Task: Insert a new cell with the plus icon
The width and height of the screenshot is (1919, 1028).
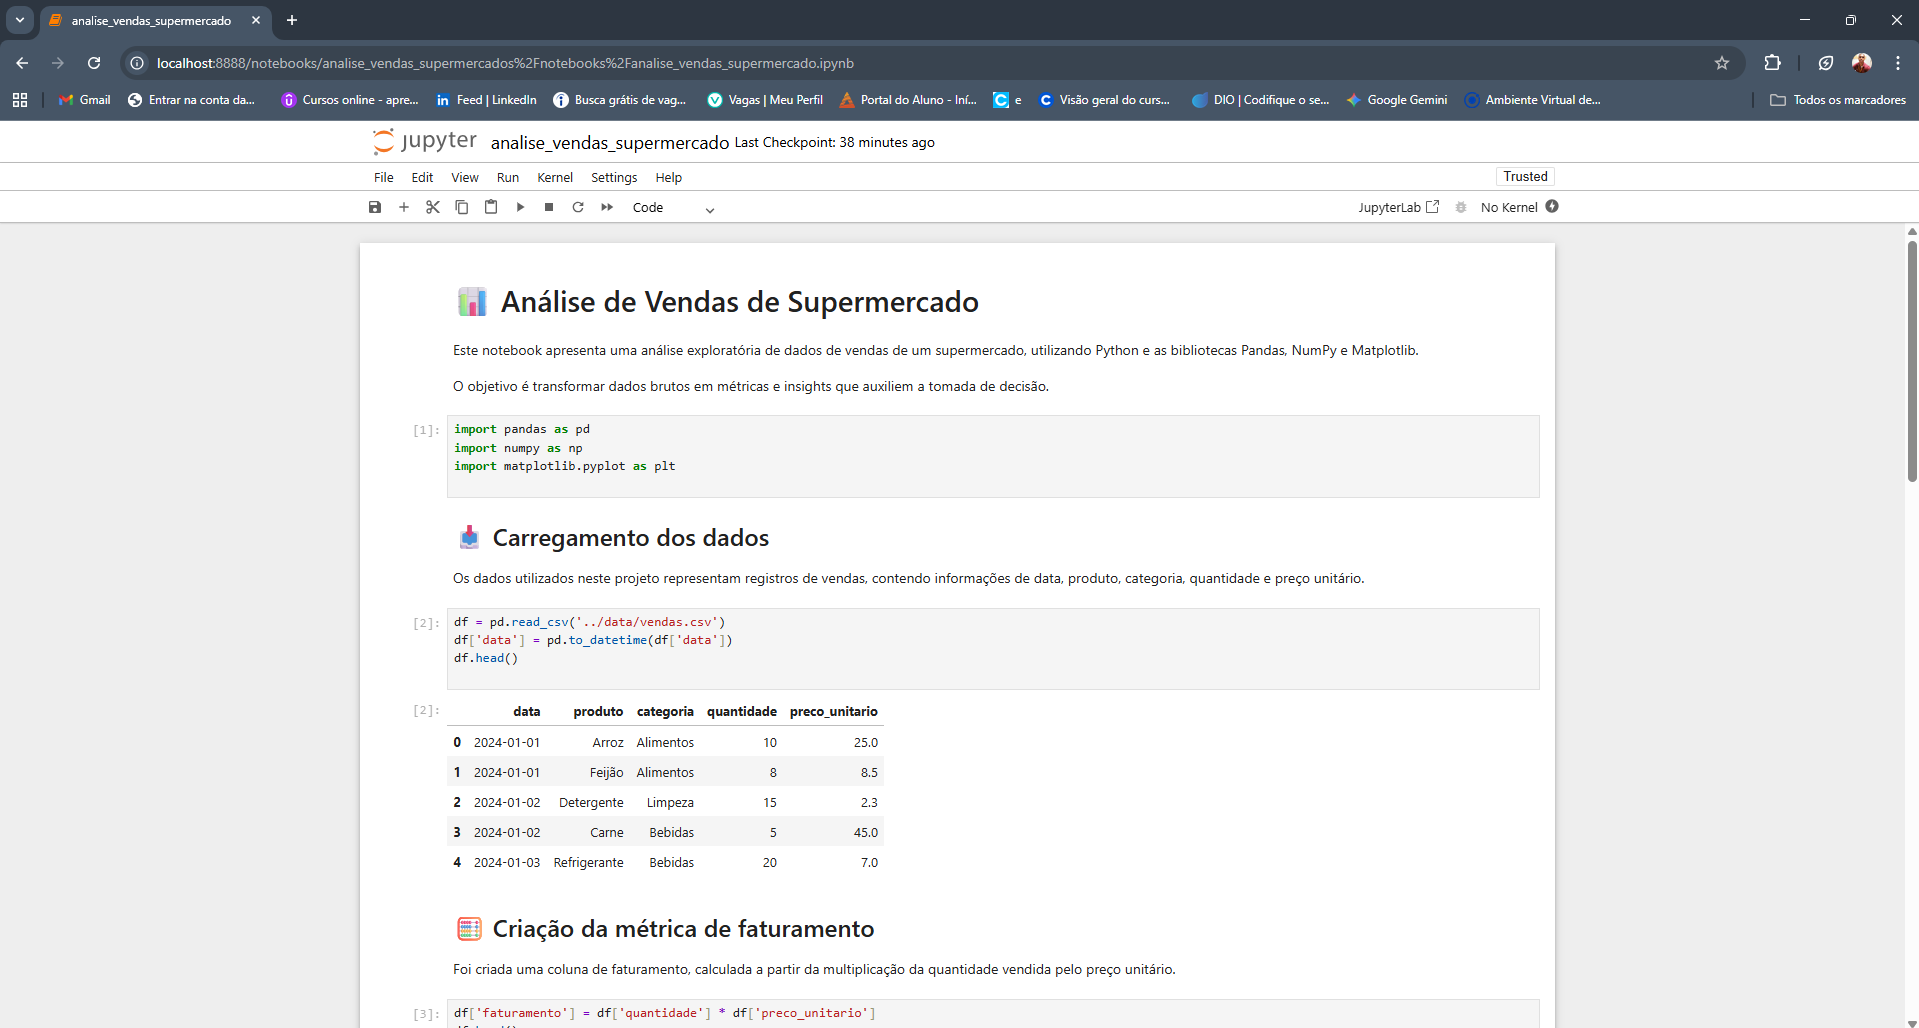Action: pos(404,207)
